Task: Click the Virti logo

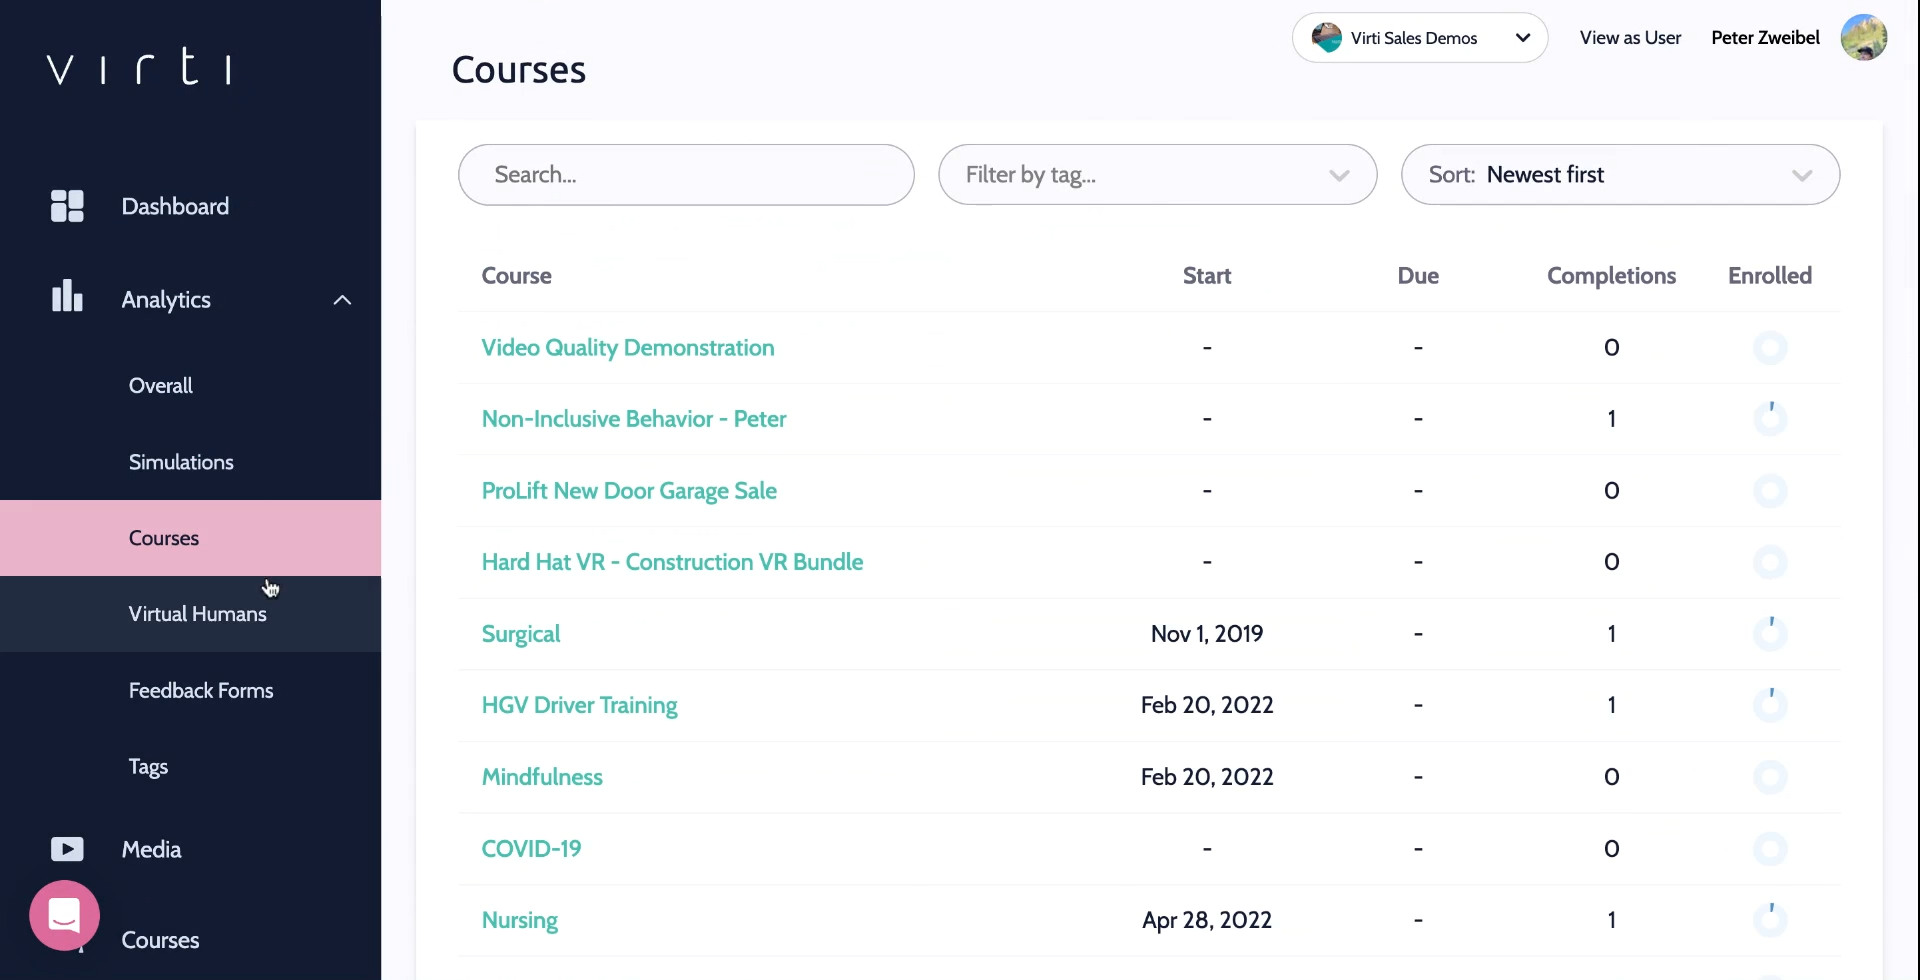Action: (x=140, y=67)
